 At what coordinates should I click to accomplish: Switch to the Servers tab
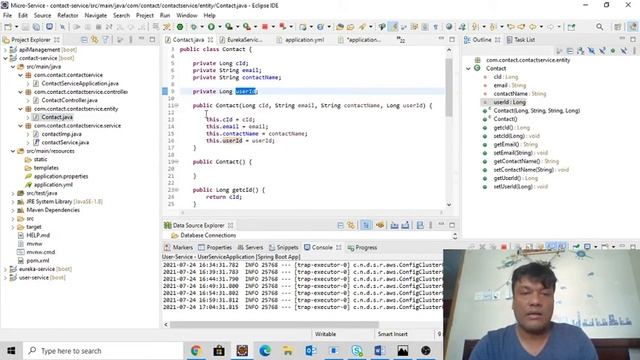click(x=250, y=247)
